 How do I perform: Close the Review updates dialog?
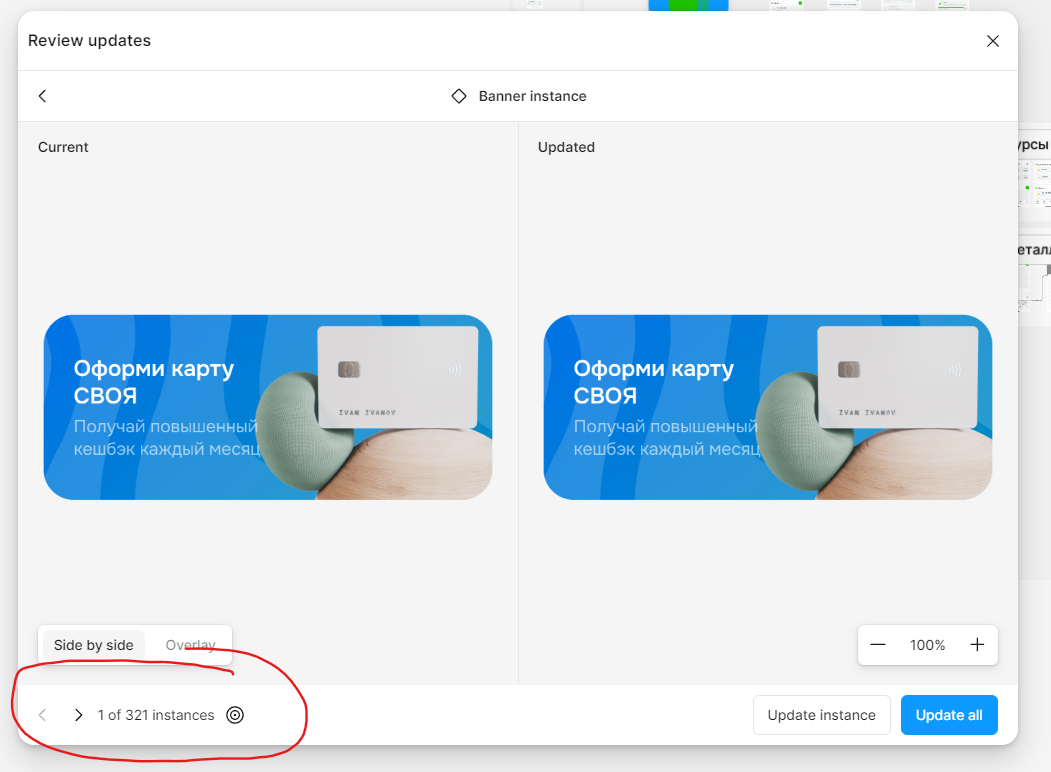coord(993,41)
